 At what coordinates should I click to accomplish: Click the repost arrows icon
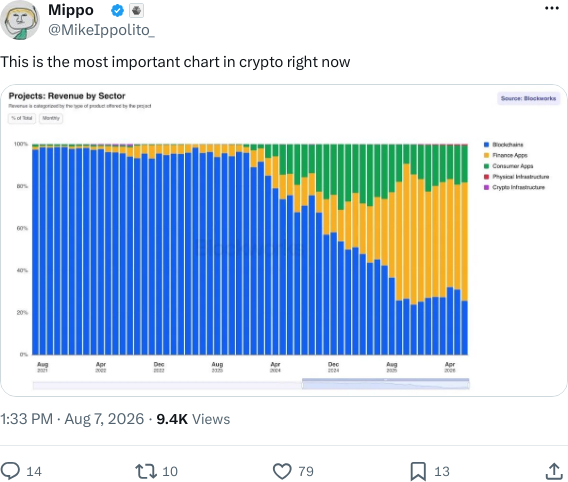(146, 471)
